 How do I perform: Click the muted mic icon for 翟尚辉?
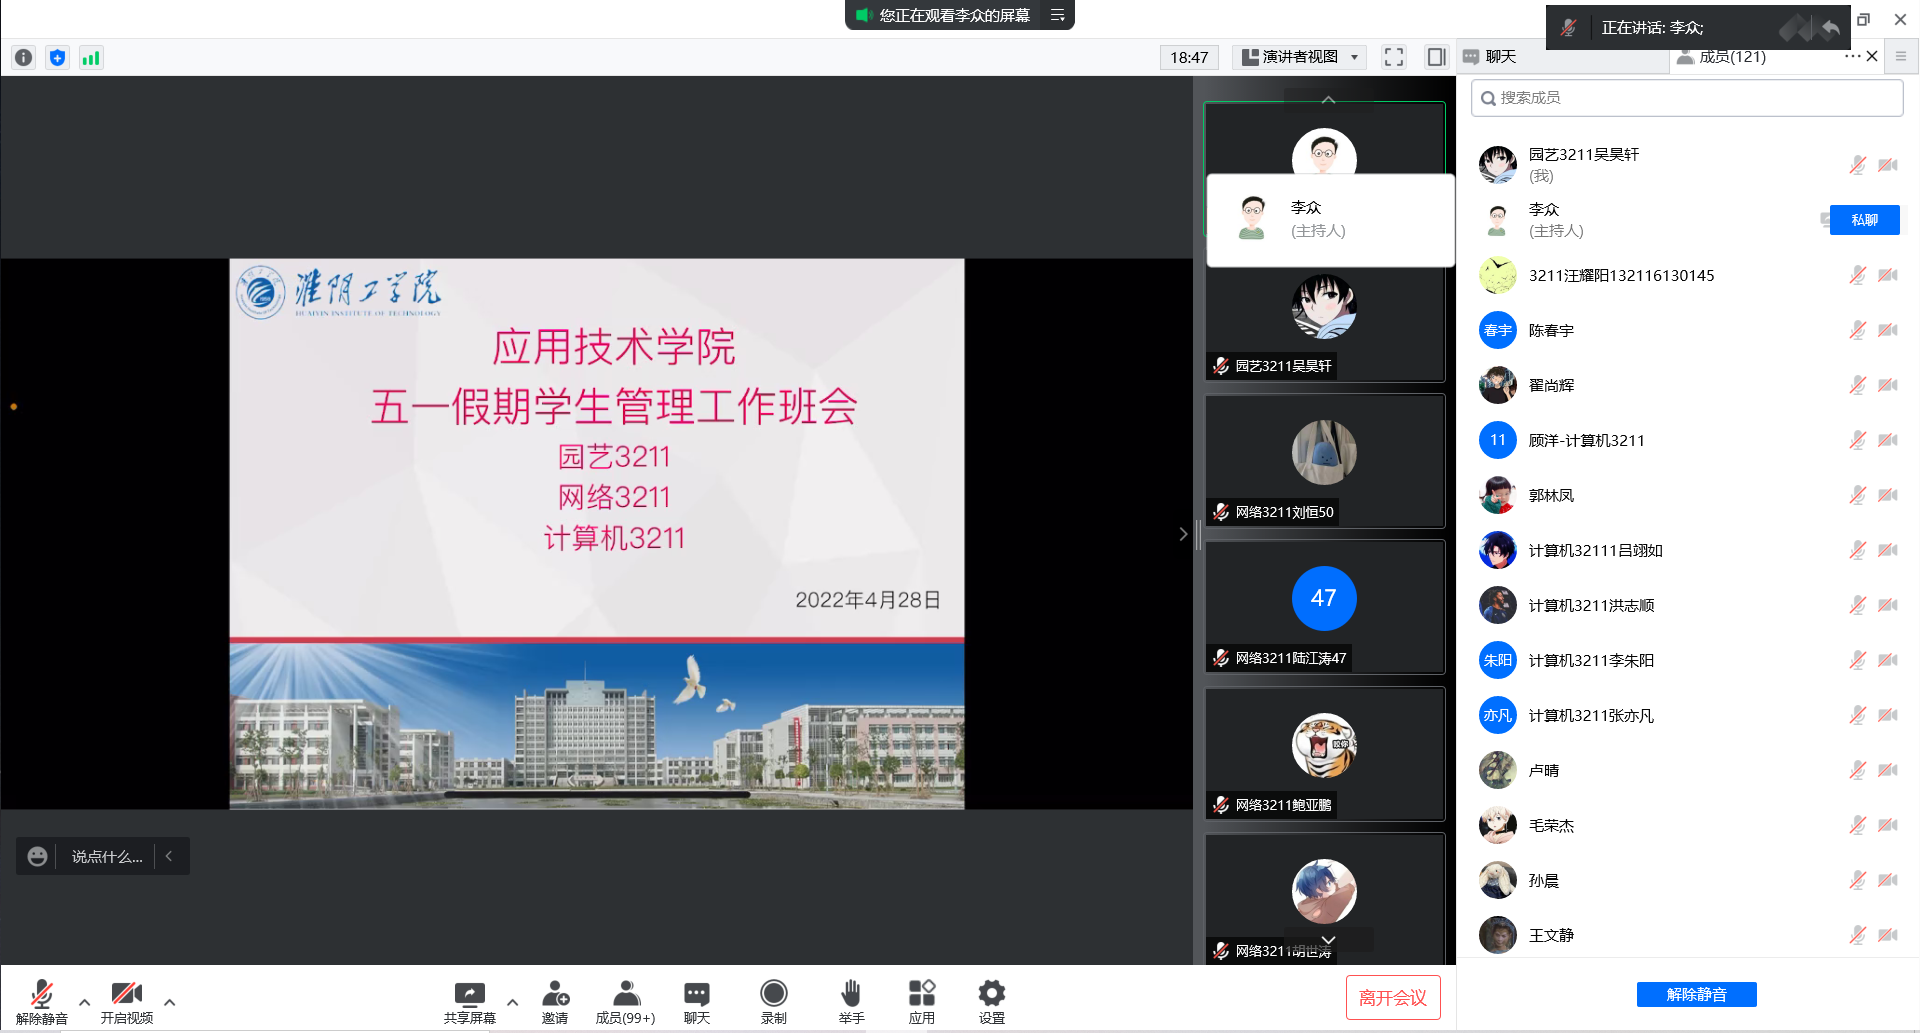pos(1857,385)
